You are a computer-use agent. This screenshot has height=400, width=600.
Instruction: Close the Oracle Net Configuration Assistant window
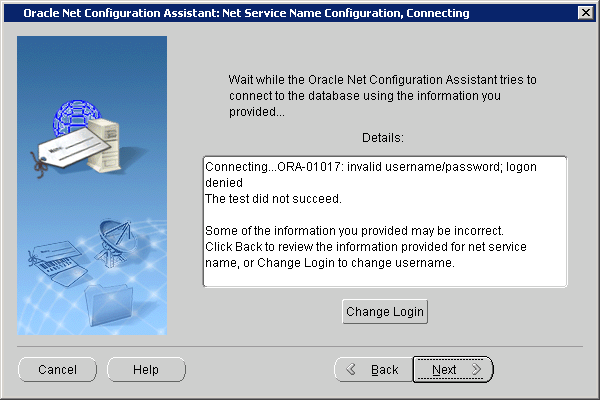(585, 13)
